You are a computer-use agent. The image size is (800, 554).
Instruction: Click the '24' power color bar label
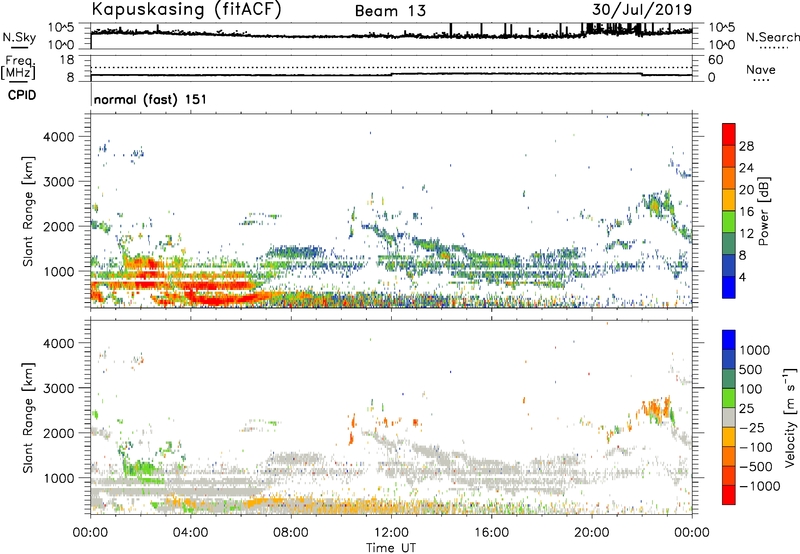(x=746, y=168)
